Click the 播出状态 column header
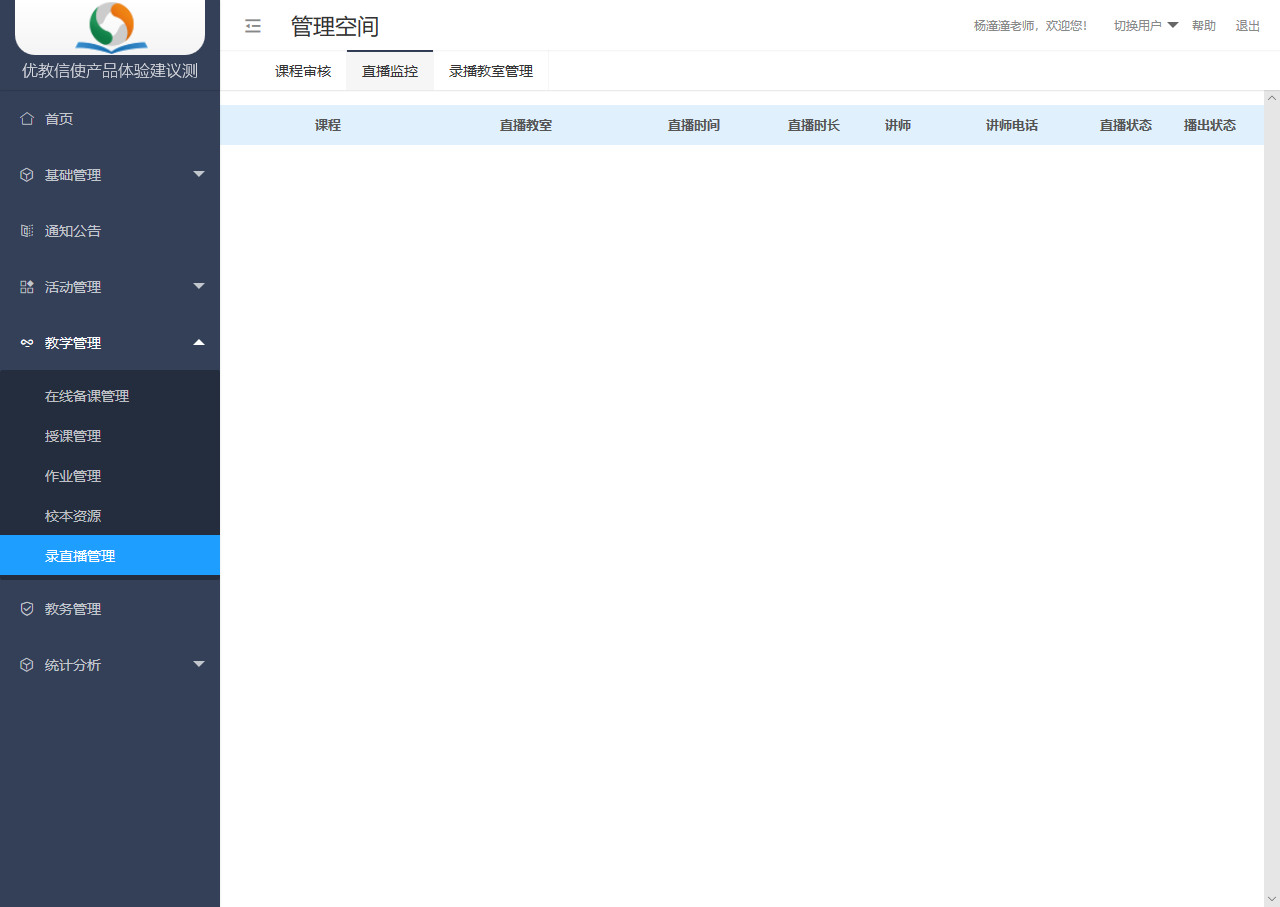1280x907 pixels. (1210, 126)
